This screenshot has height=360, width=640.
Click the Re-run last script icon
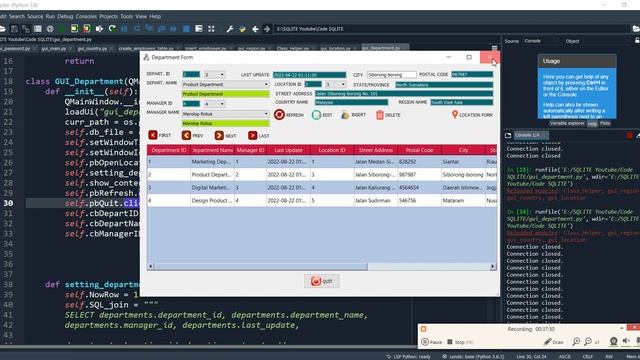click(112, 29)
